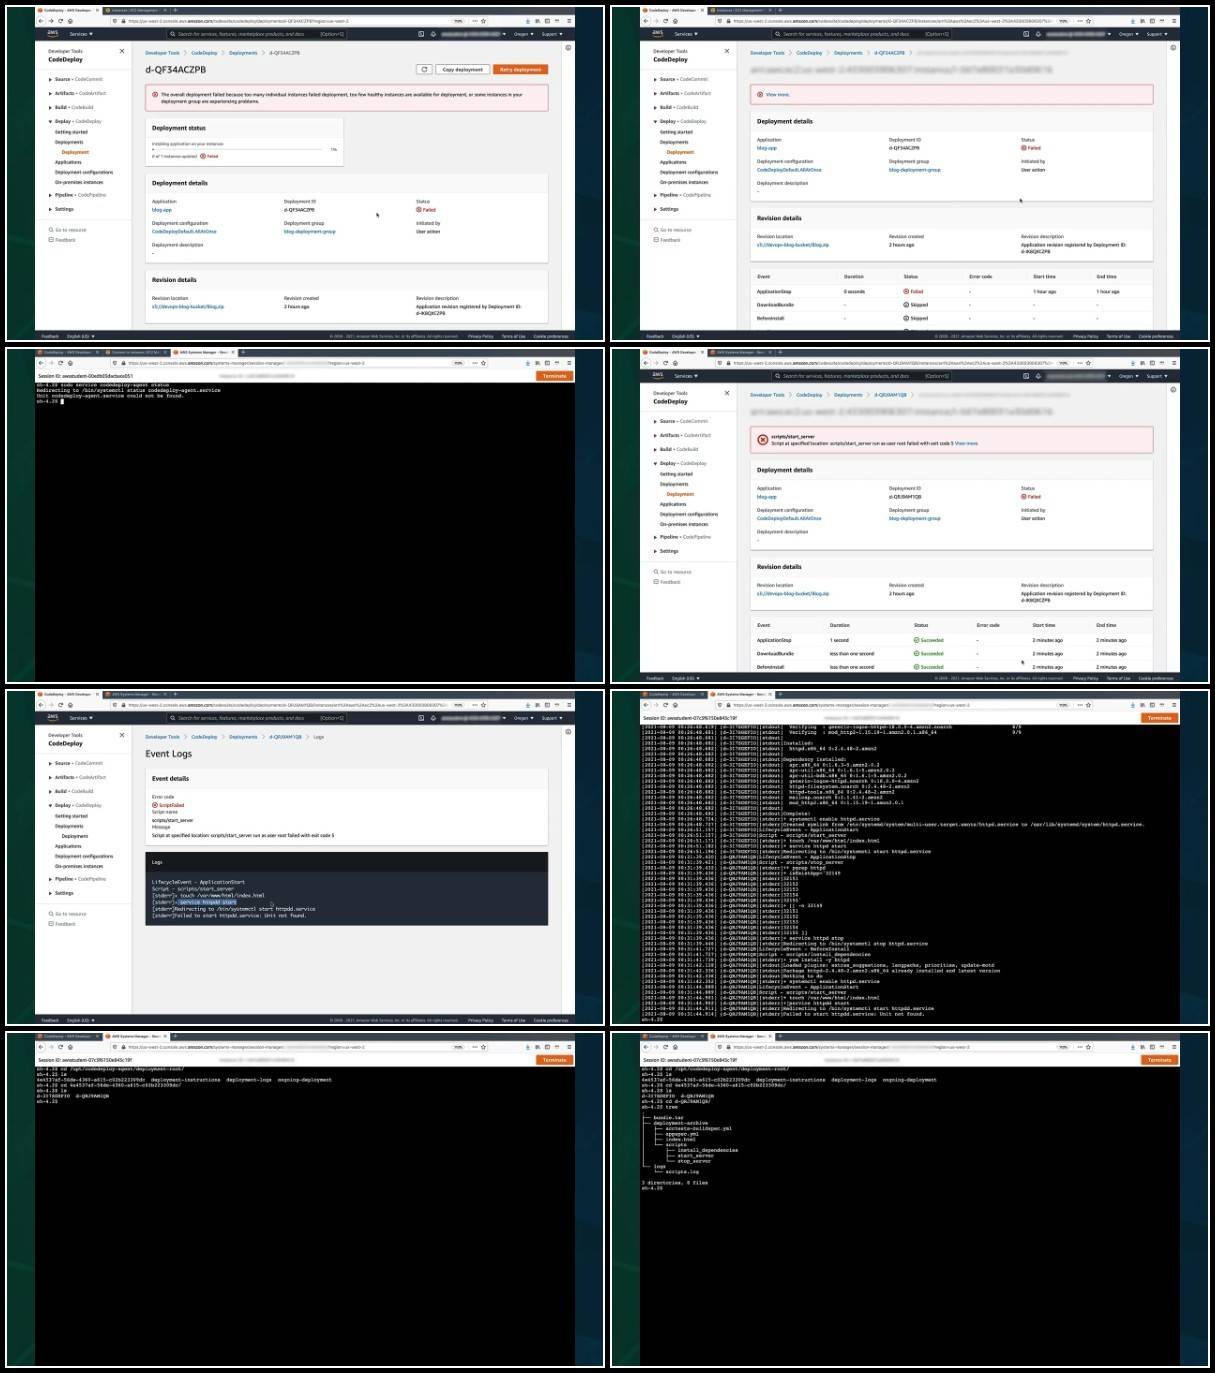Click the View more link next to 'exit code 5'
Image resolution: width=1215 pixels, height=1373 pixels.
point(966,443)
